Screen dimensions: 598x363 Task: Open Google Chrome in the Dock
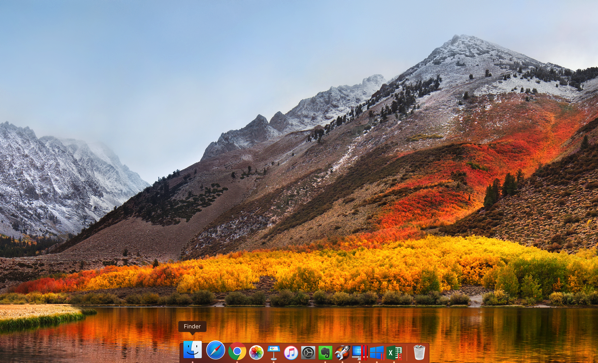pyautogui.click(x=237, y=351)
